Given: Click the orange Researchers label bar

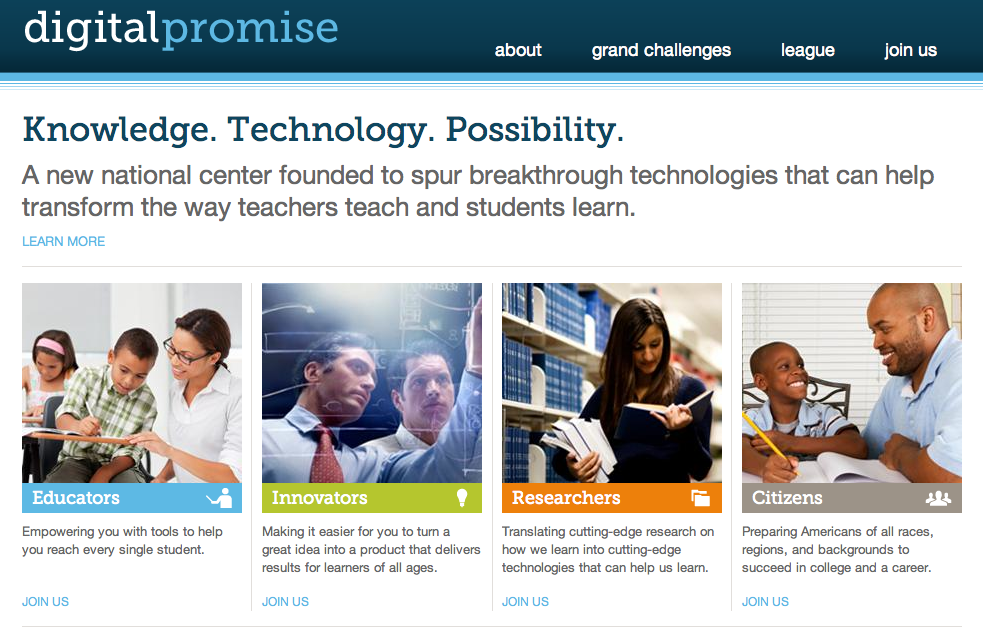Looking at the screenshot, I should click(612, 498).
